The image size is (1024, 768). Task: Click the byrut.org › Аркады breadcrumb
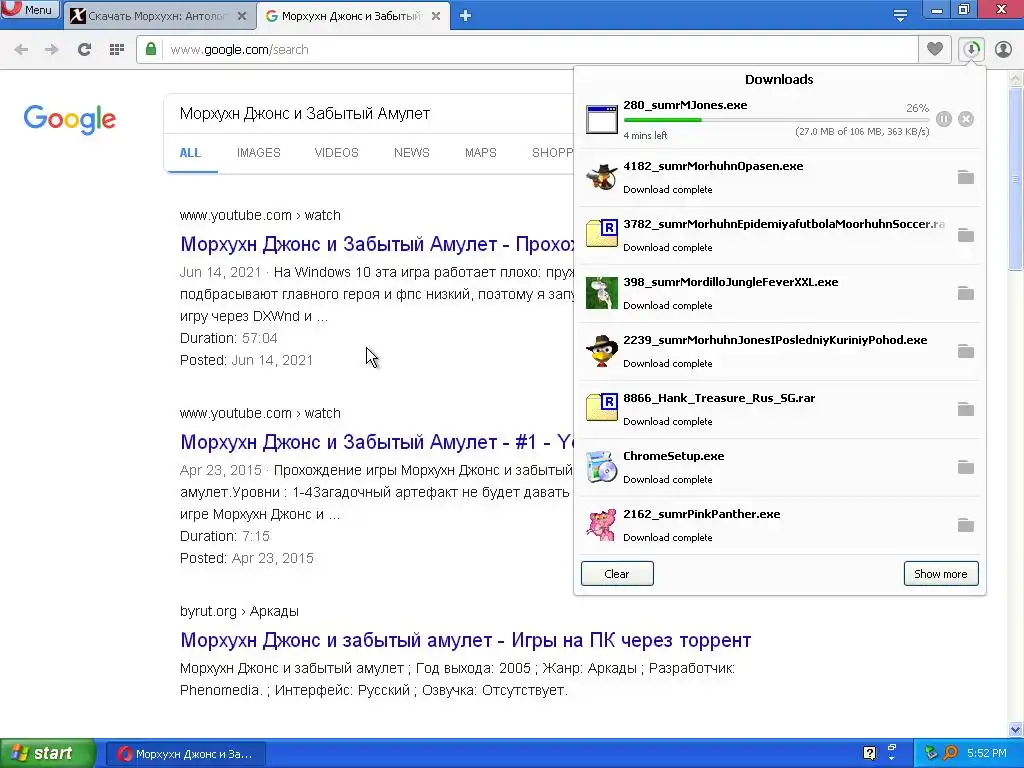tap(239, 611)
